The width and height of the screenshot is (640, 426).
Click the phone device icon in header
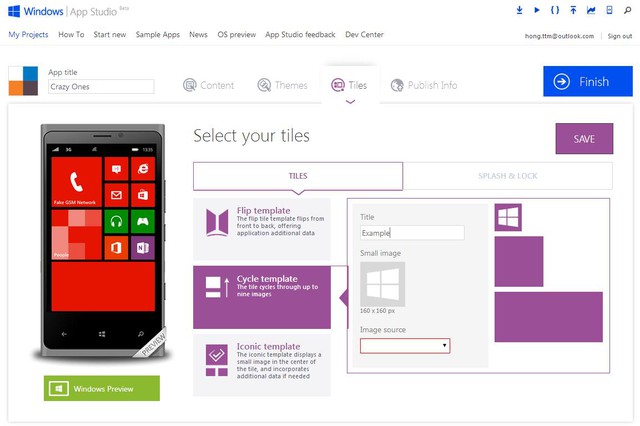[x=609, y=11]
